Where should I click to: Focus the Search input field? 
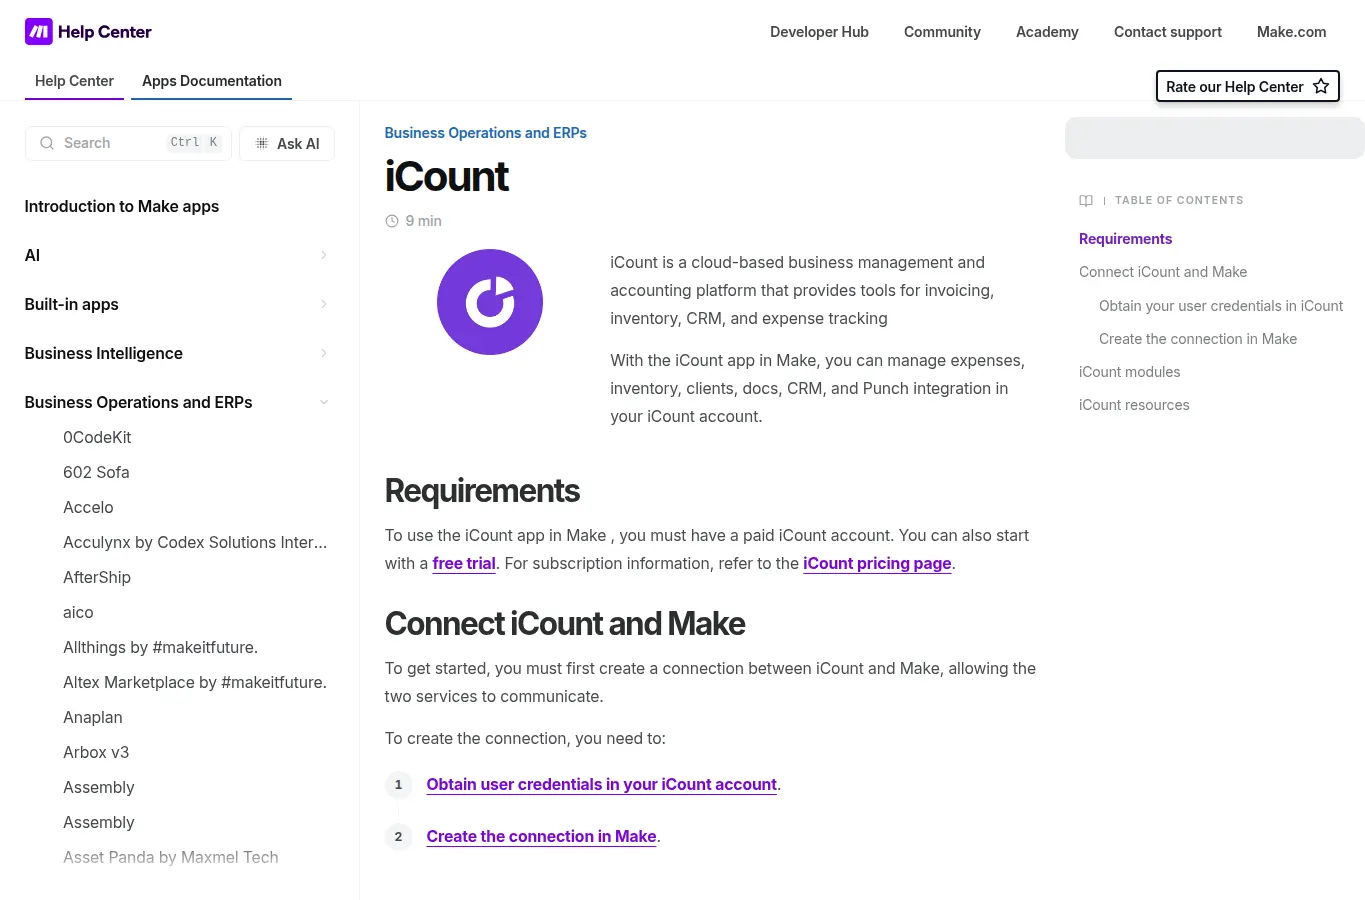point(128,143)
